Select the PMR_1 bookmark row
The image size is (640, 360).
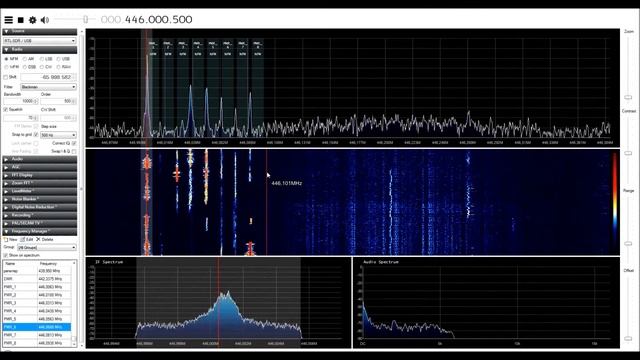pyautogui.click(x=37, y=287)
